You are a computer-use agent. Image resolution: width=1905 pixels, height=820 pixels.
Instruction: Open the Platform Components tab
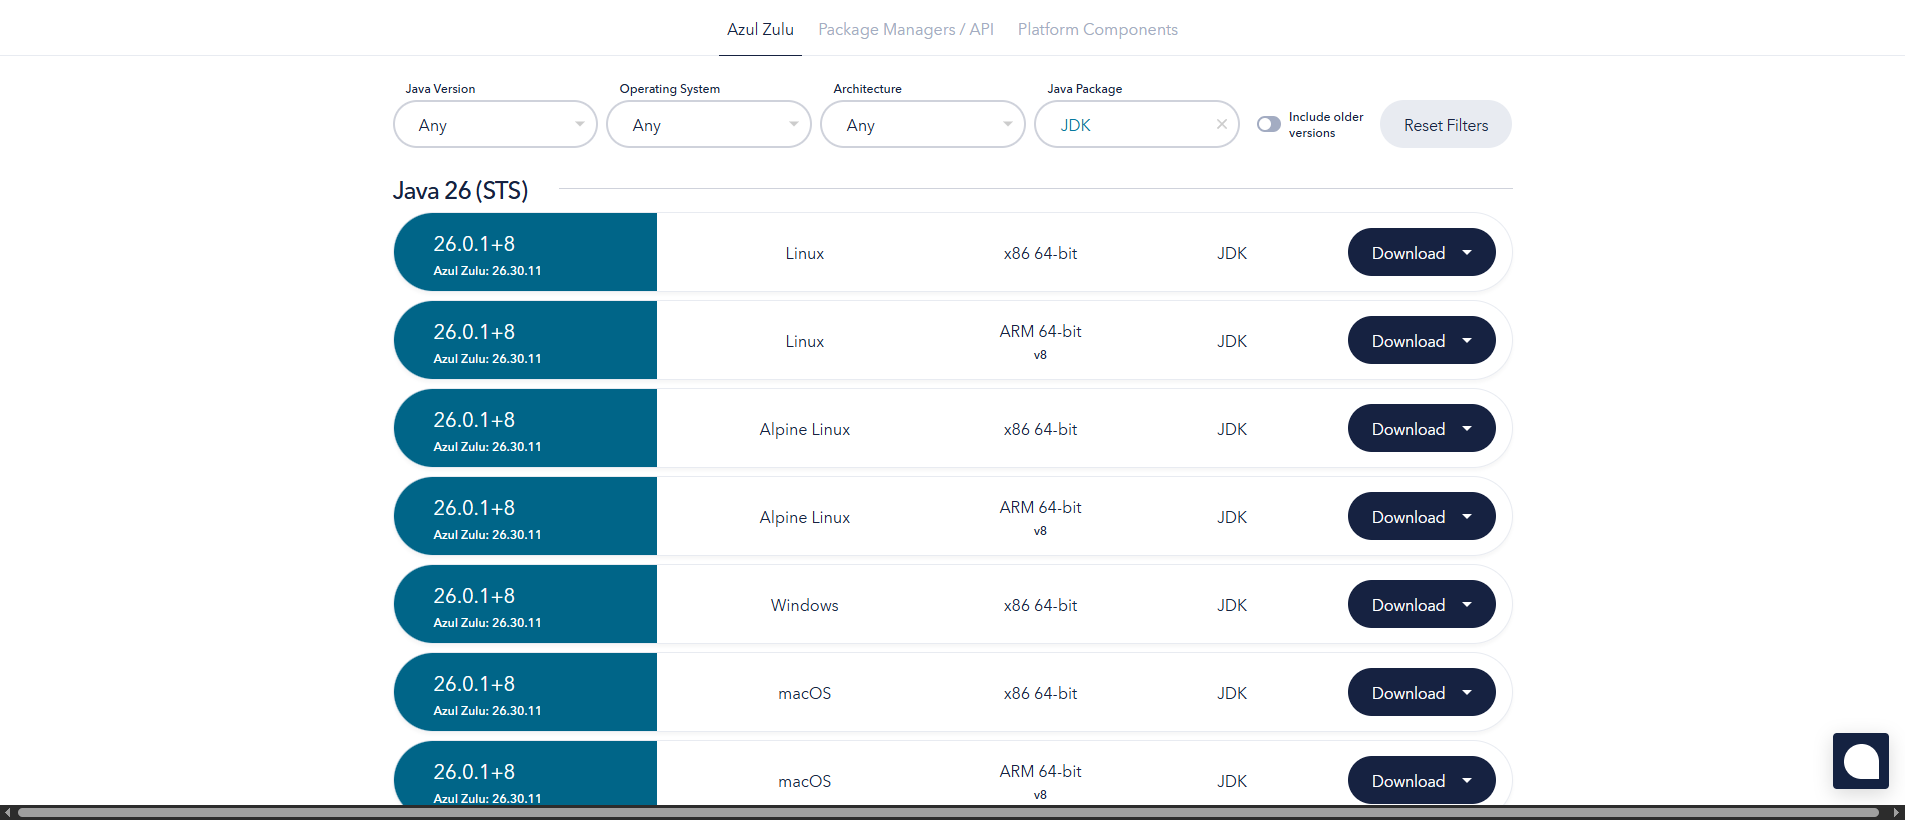coord(1098,29)
